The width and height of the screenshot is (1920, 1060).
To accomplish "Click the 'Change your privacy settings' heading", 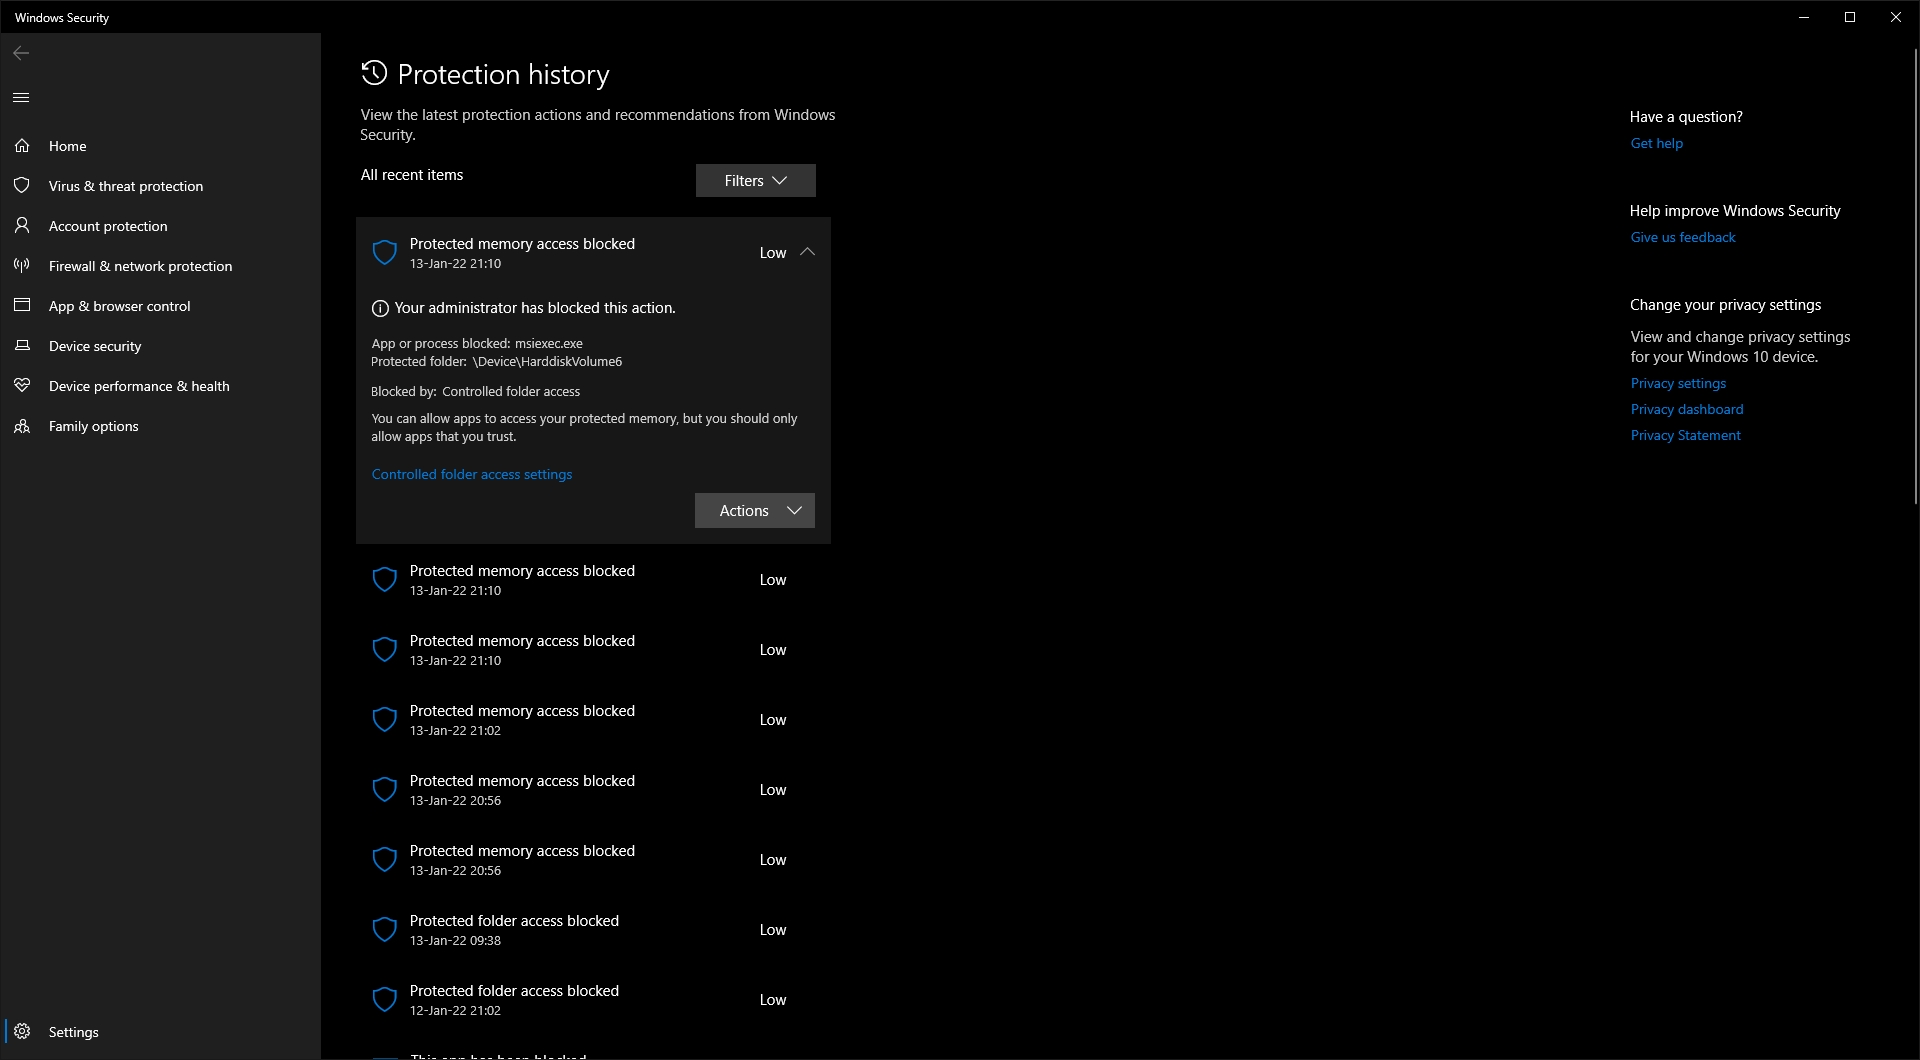I will (x=1726, y=305).
